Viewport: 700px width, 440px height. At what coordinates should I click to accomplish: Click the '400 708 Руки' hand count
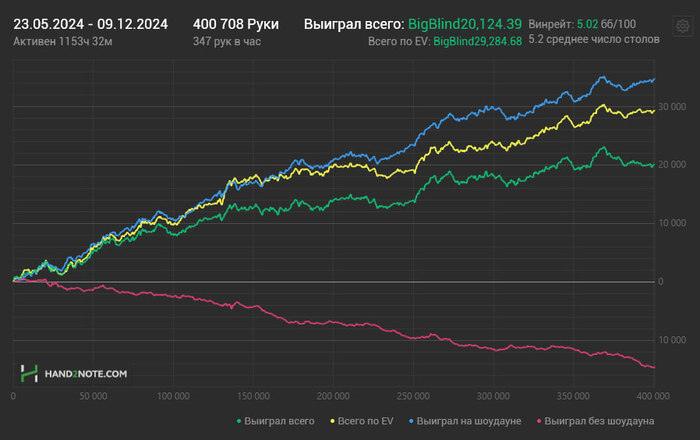pyautogui.click(x=236, y=24)
